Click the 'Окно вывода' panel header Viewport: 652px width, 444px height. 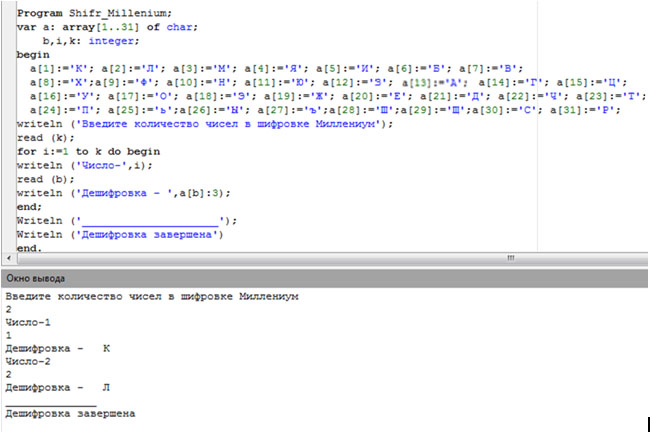click(36, 277)
